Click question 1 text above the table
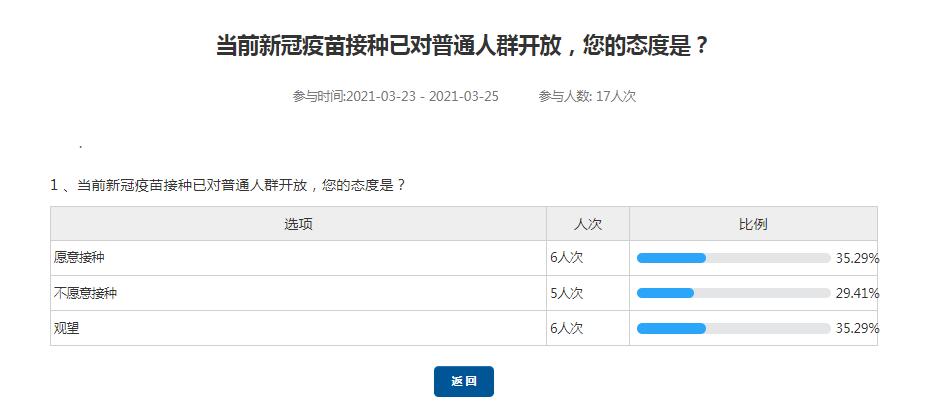Screen dimensions: 926x417 click(228, 185)
